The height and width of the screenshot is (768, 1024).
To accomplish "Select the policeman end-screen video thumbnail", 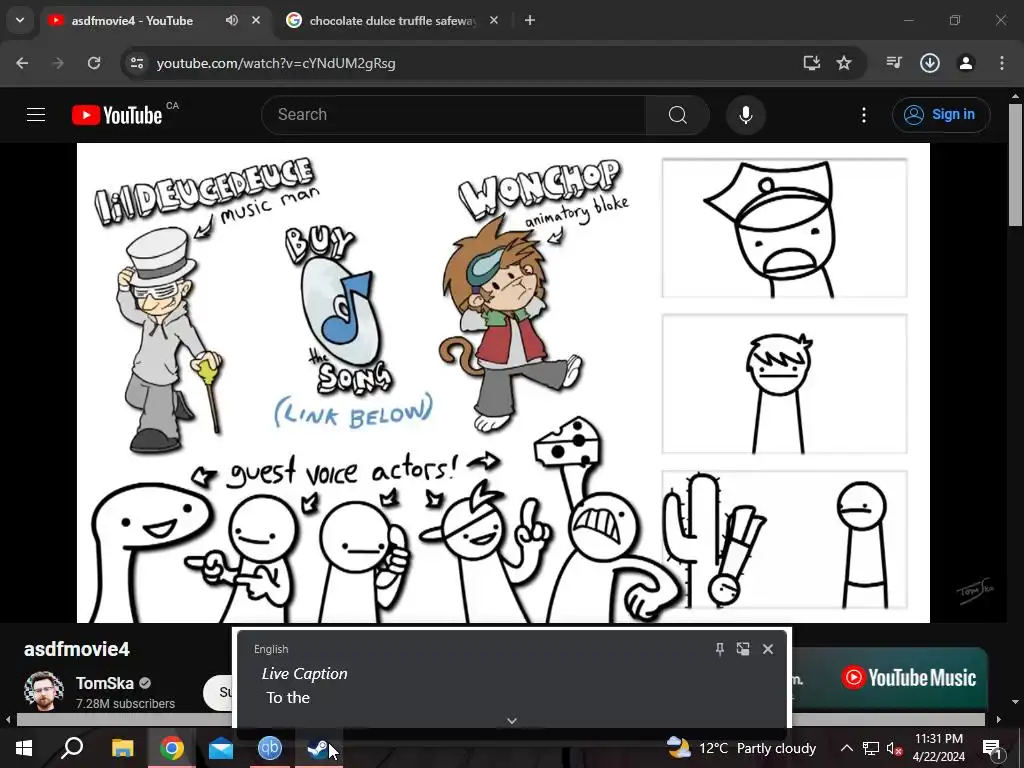I will pyautogui.click(x=784, y=228).
